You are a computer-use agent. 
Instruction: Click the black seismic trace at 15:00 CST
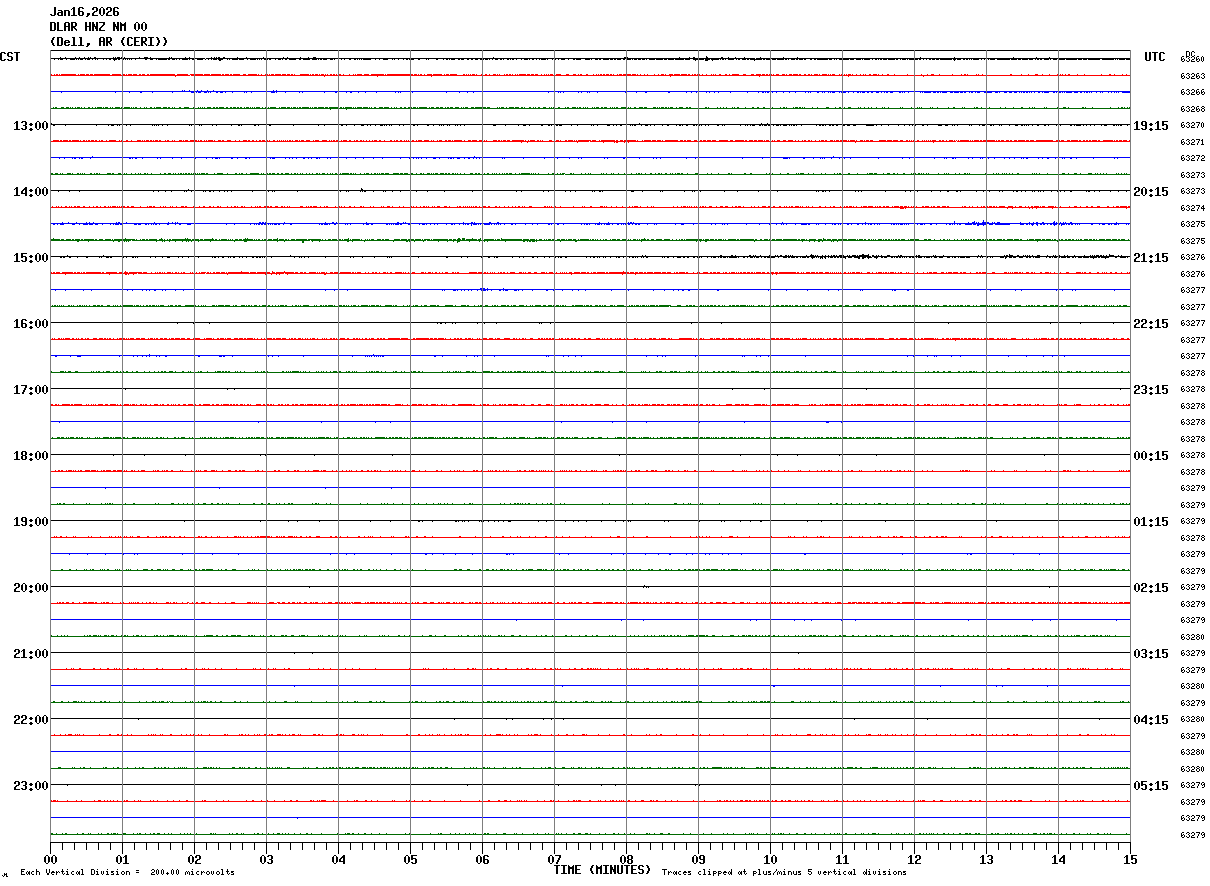click(590, 257)
